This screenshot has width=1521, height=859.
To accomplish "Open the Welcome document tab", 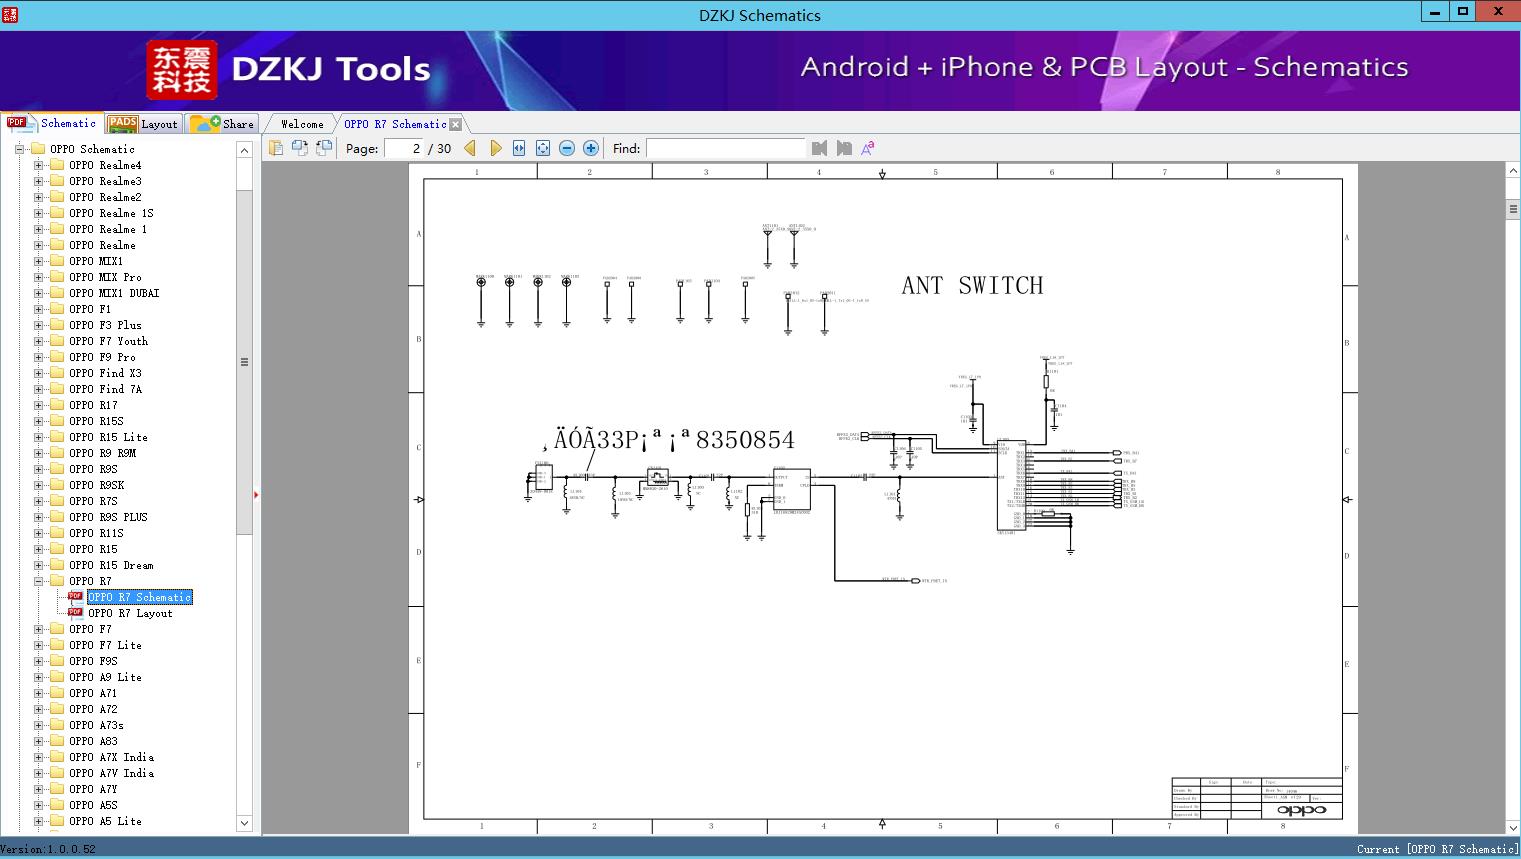I will point(302,124).
